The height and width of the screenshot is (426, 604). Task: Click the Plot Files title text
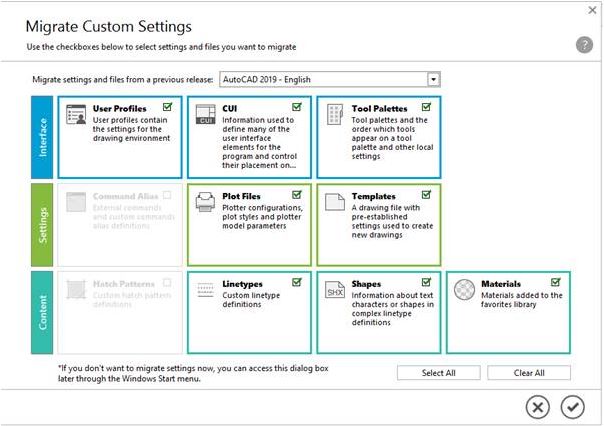241,196
